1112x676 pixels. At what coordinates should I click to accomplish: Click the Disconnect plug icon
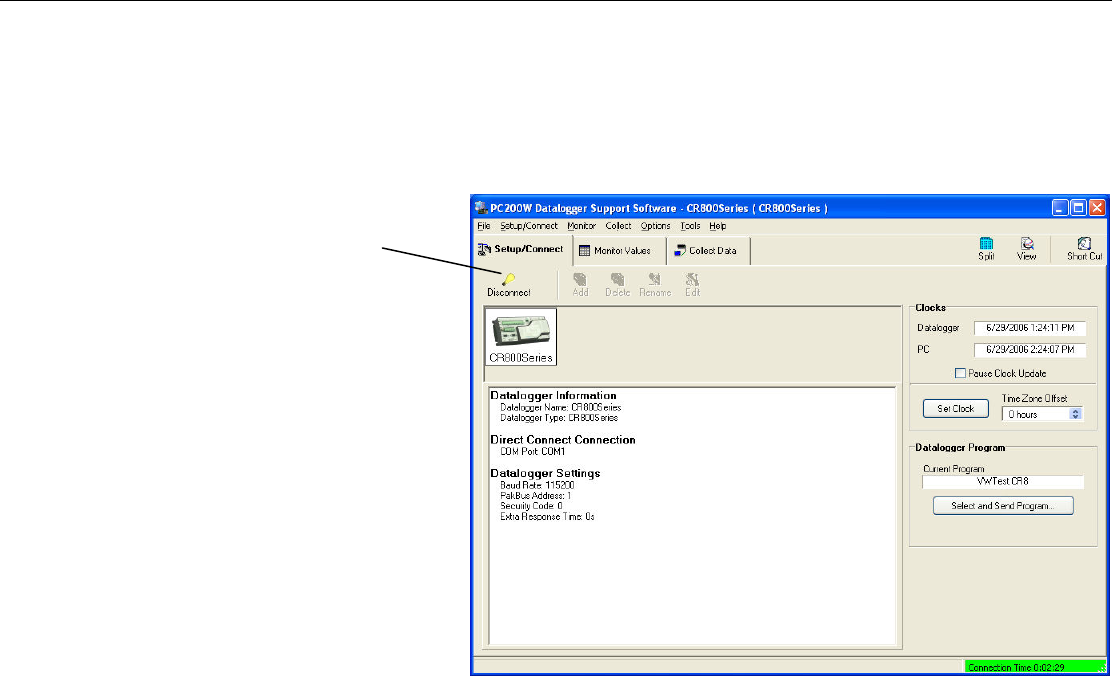(x=508, y=279)
